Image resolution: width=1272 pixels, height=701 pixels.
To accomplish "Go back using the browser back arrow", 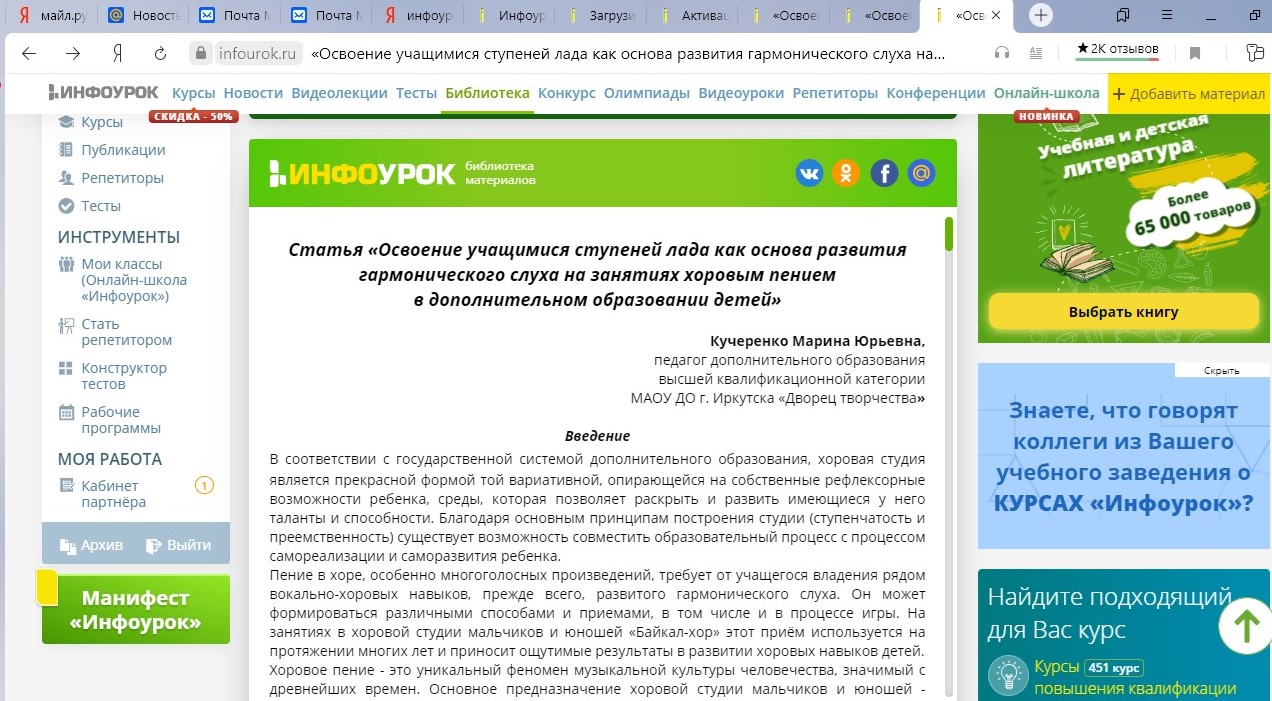I will (x=29, y=53).
